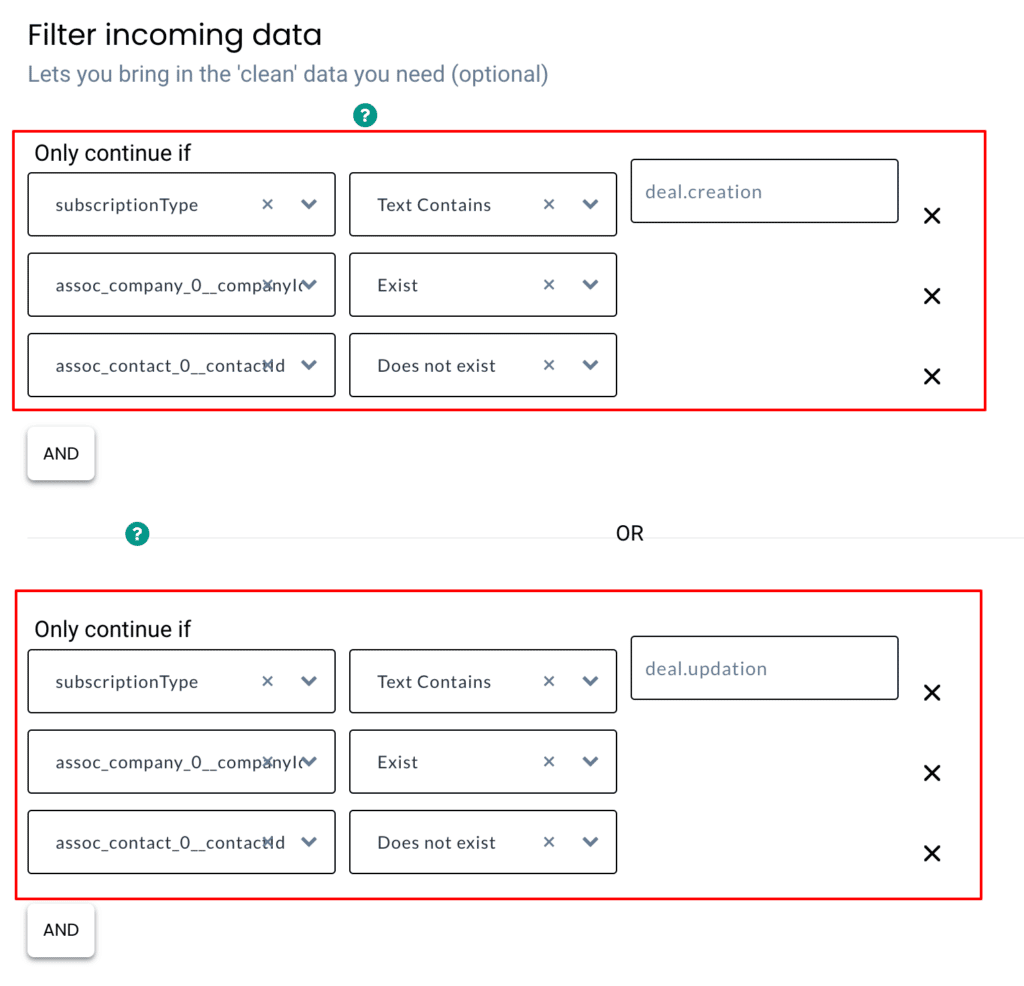Open help icon beside the OR divider
1024x986 pixels.
(x=137, y=534)
